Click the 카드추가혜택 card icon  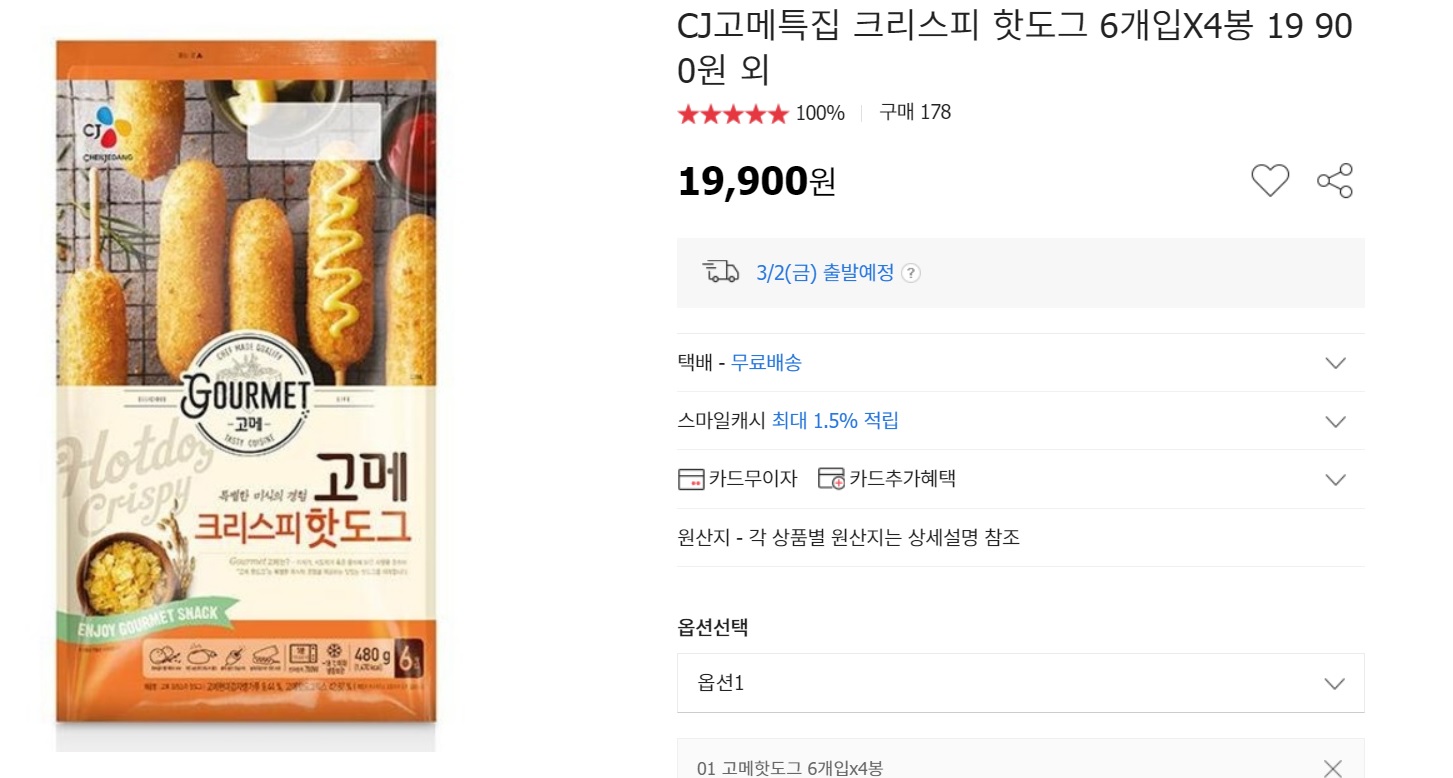(x=831, y=479)
